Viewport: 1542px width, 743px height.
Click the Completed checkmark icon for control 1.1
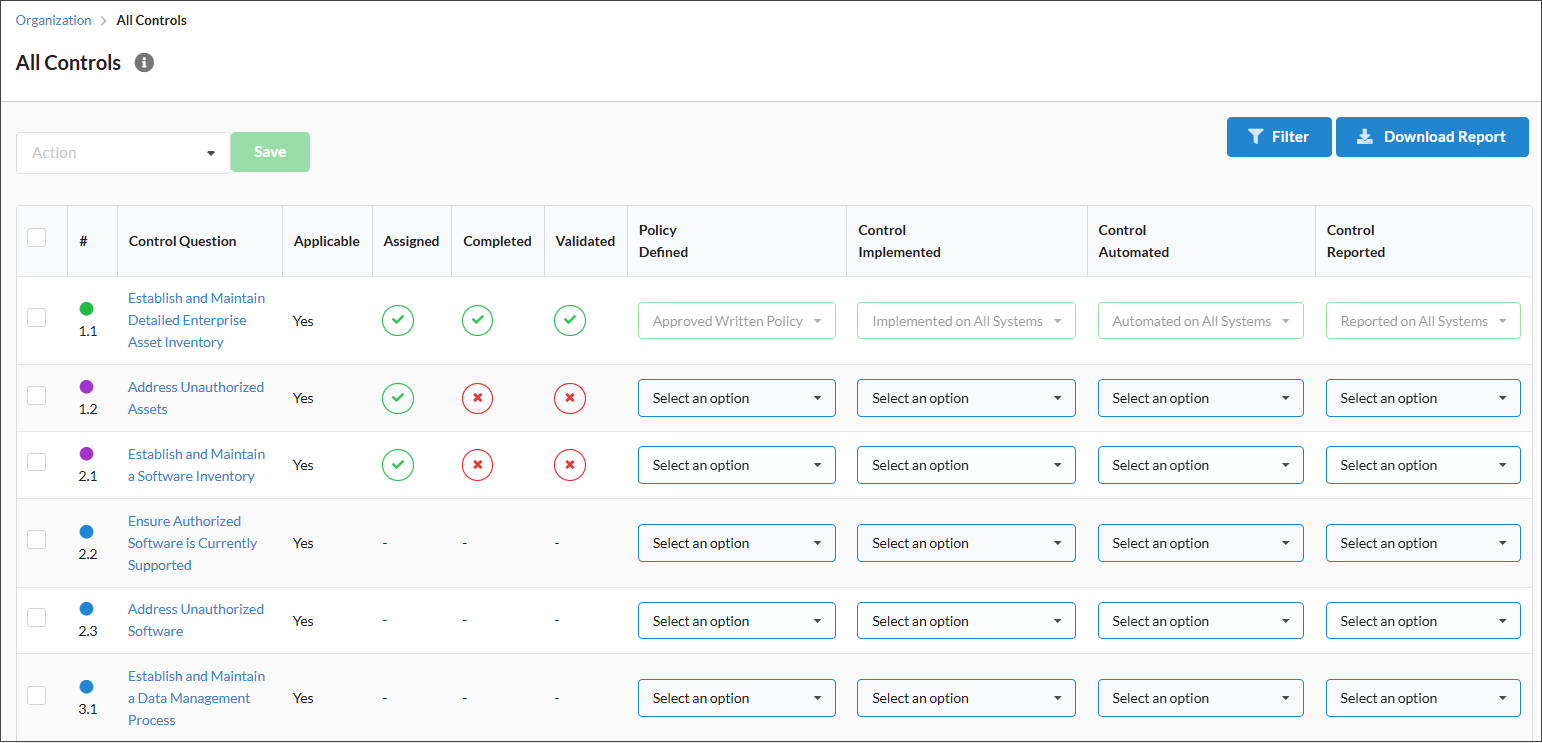point(477,321)
